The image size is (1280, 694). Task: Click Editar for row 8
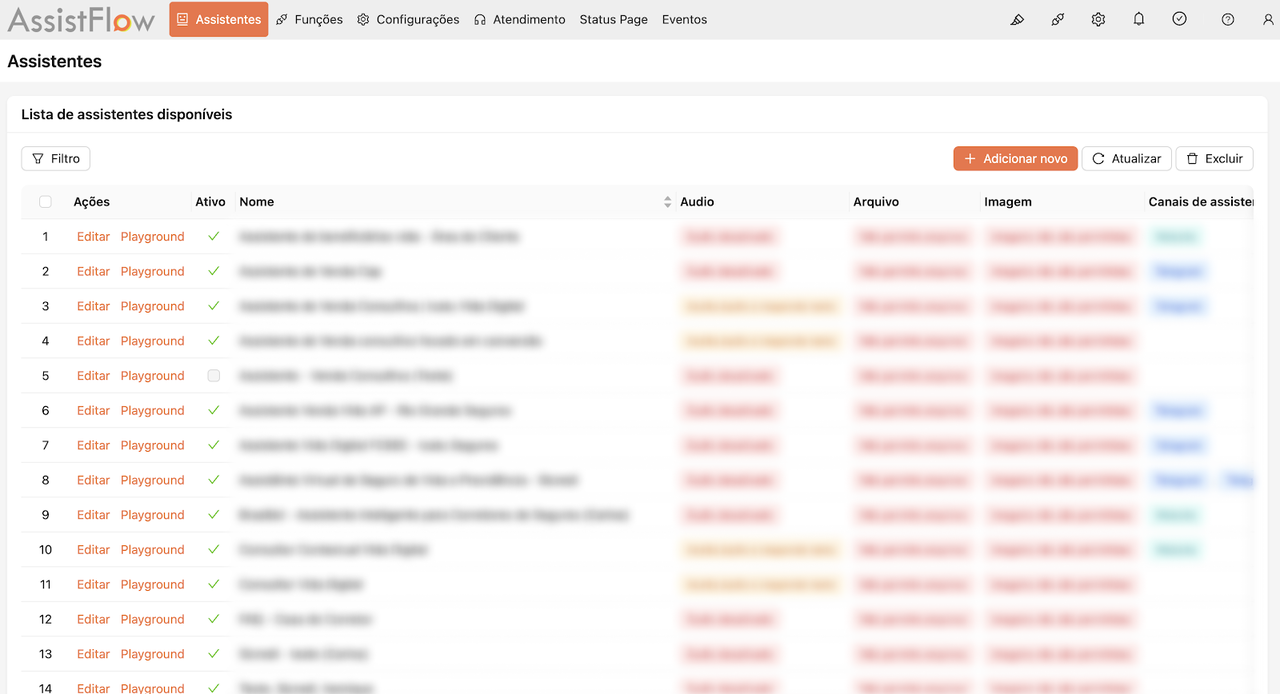(x=93, y=480)
